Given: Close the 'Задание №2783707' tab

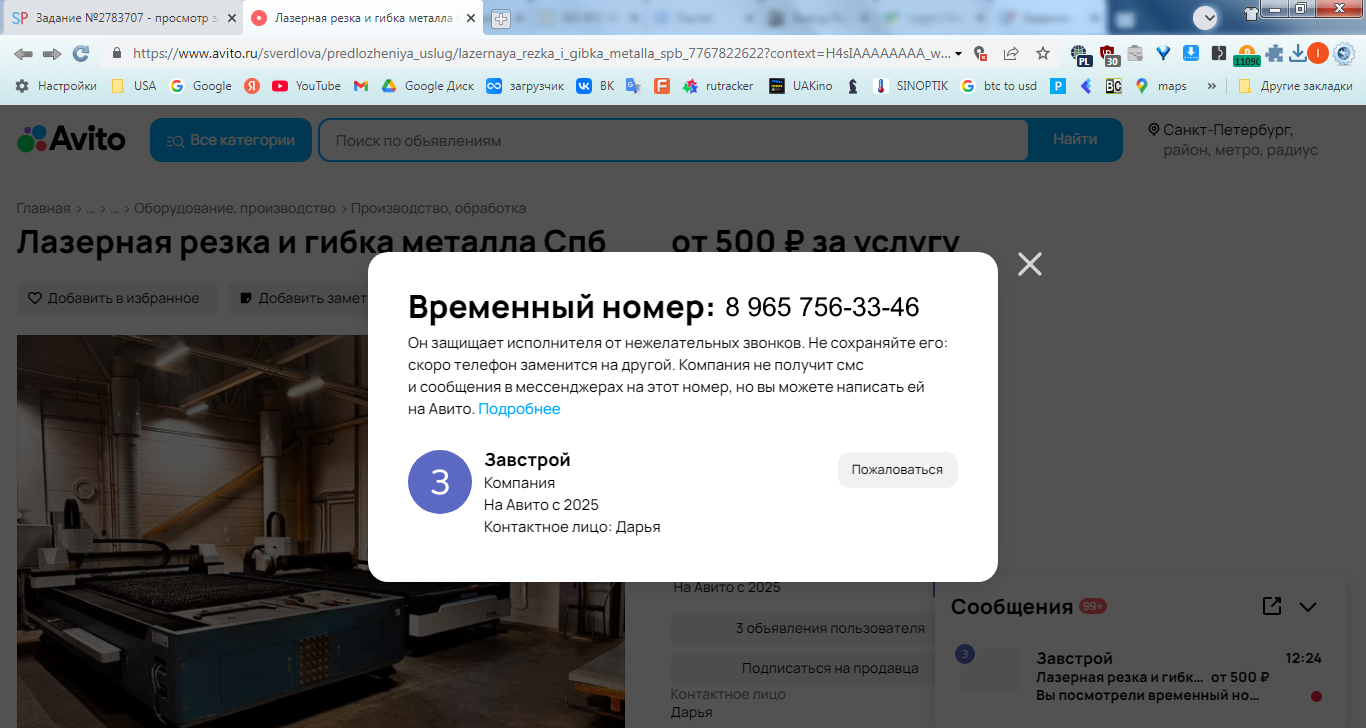Looking at the screenshot, I should coord(231,18).
